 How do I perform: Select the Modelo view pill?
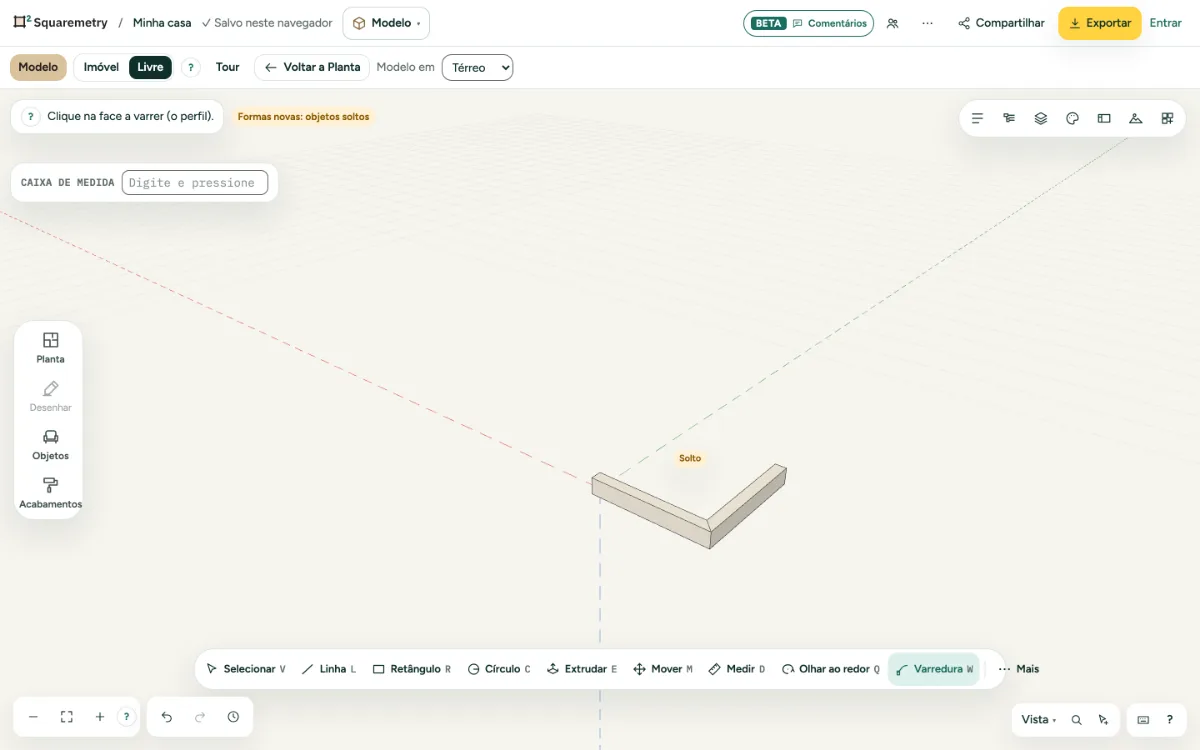[38, 67]
